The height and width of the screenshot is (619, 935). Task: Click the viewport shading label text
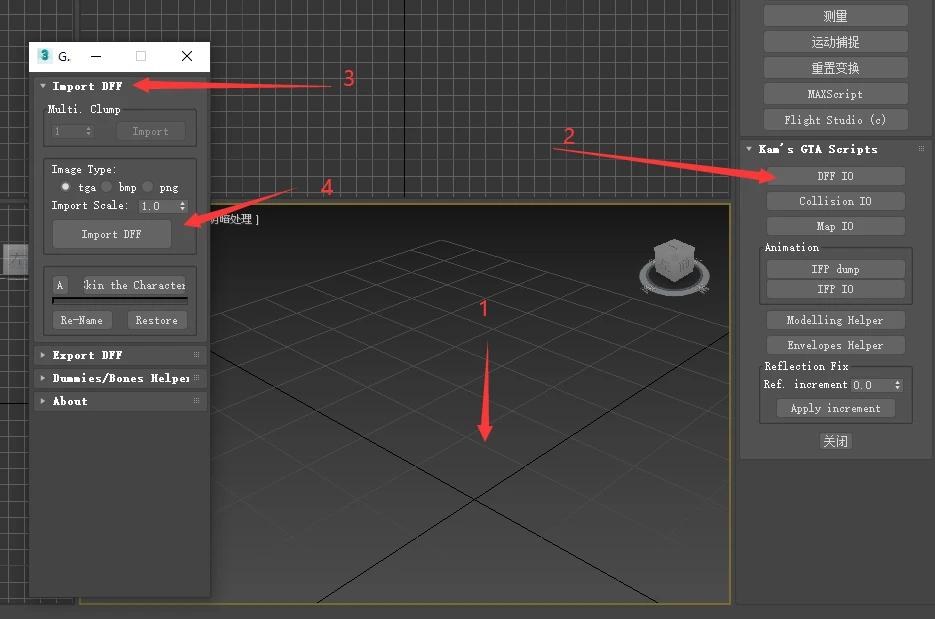coord(234,219)
